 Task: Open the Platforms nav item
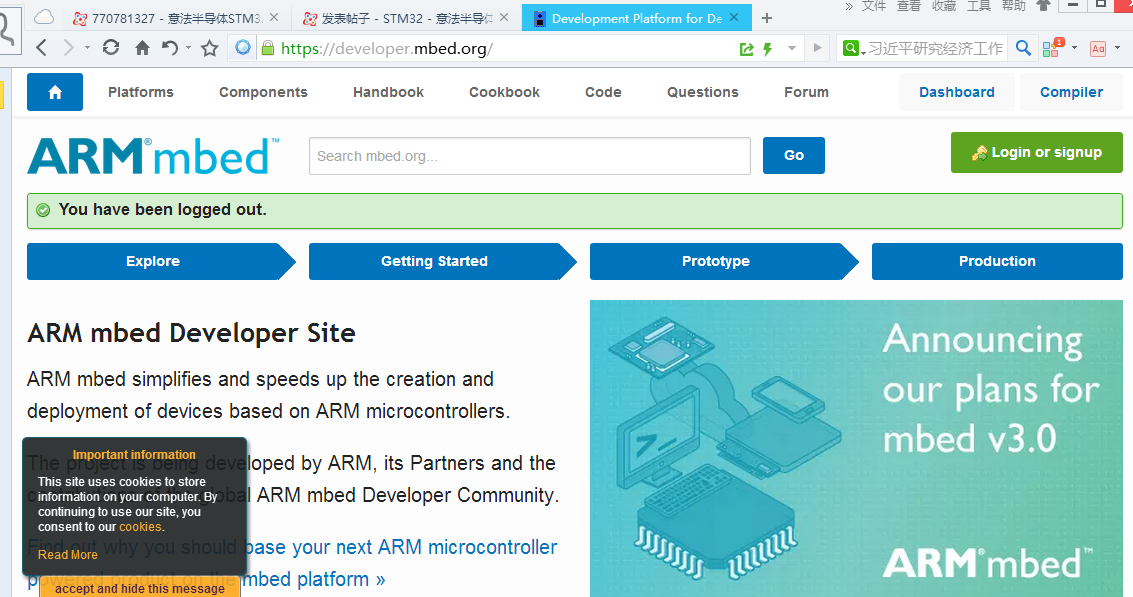(x=141, y=93)
